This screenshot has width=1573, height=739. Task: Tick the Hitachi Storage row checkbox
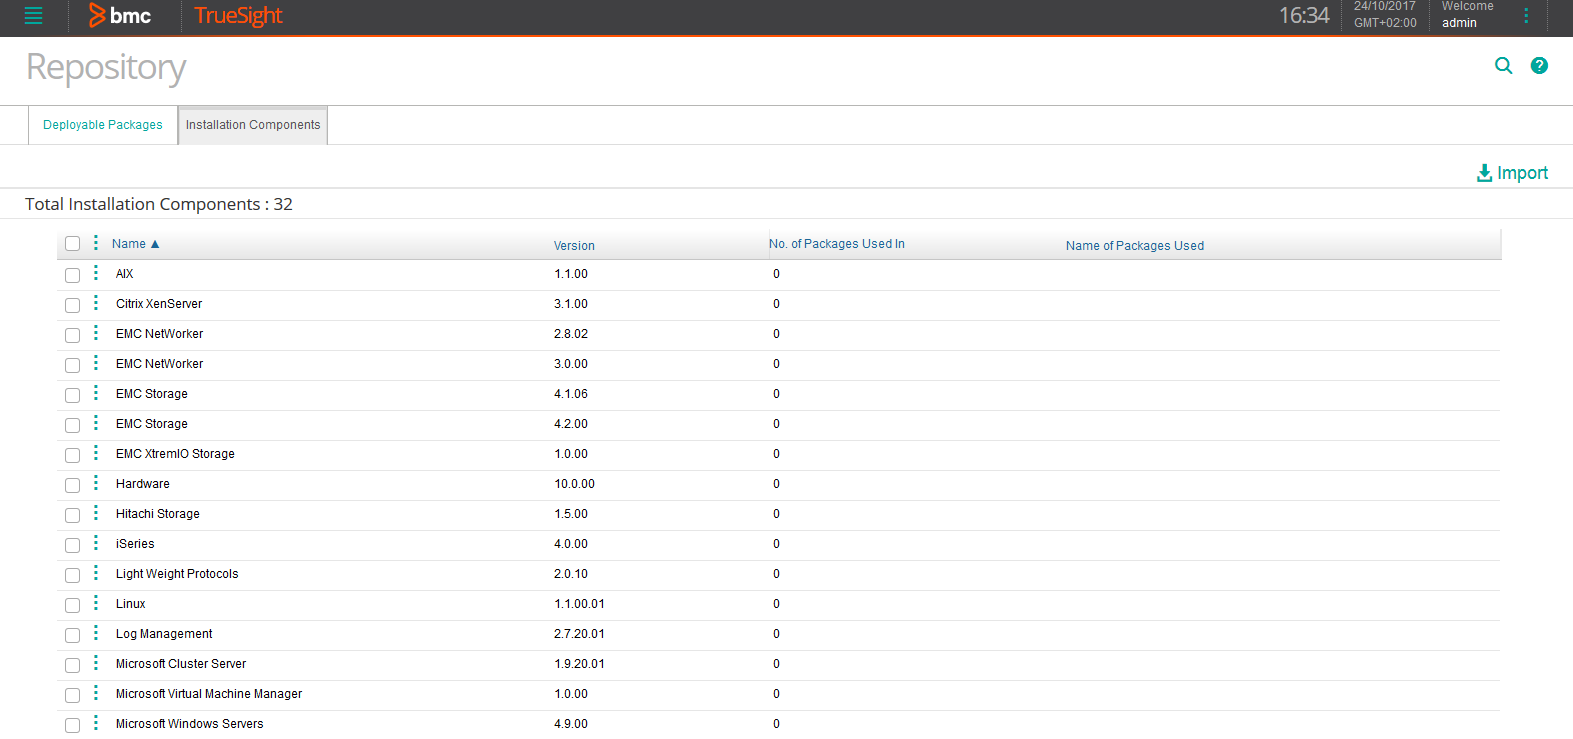tap(72, 515)
